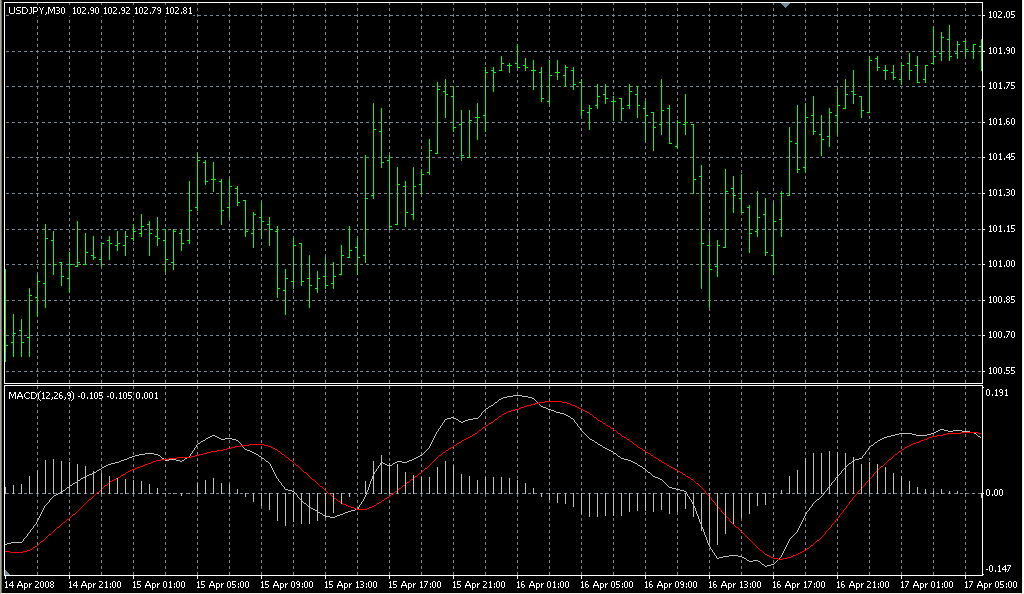Click the 16 Apr 13:00 time label
The height and width of the screenshot is (594, 1024).
click(x=735, y=584)
